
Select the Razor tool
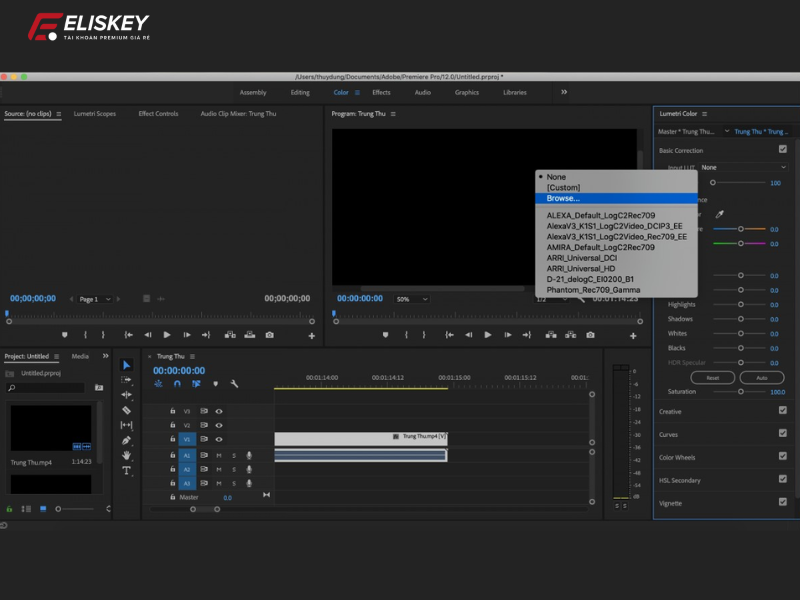click(124, 410)
